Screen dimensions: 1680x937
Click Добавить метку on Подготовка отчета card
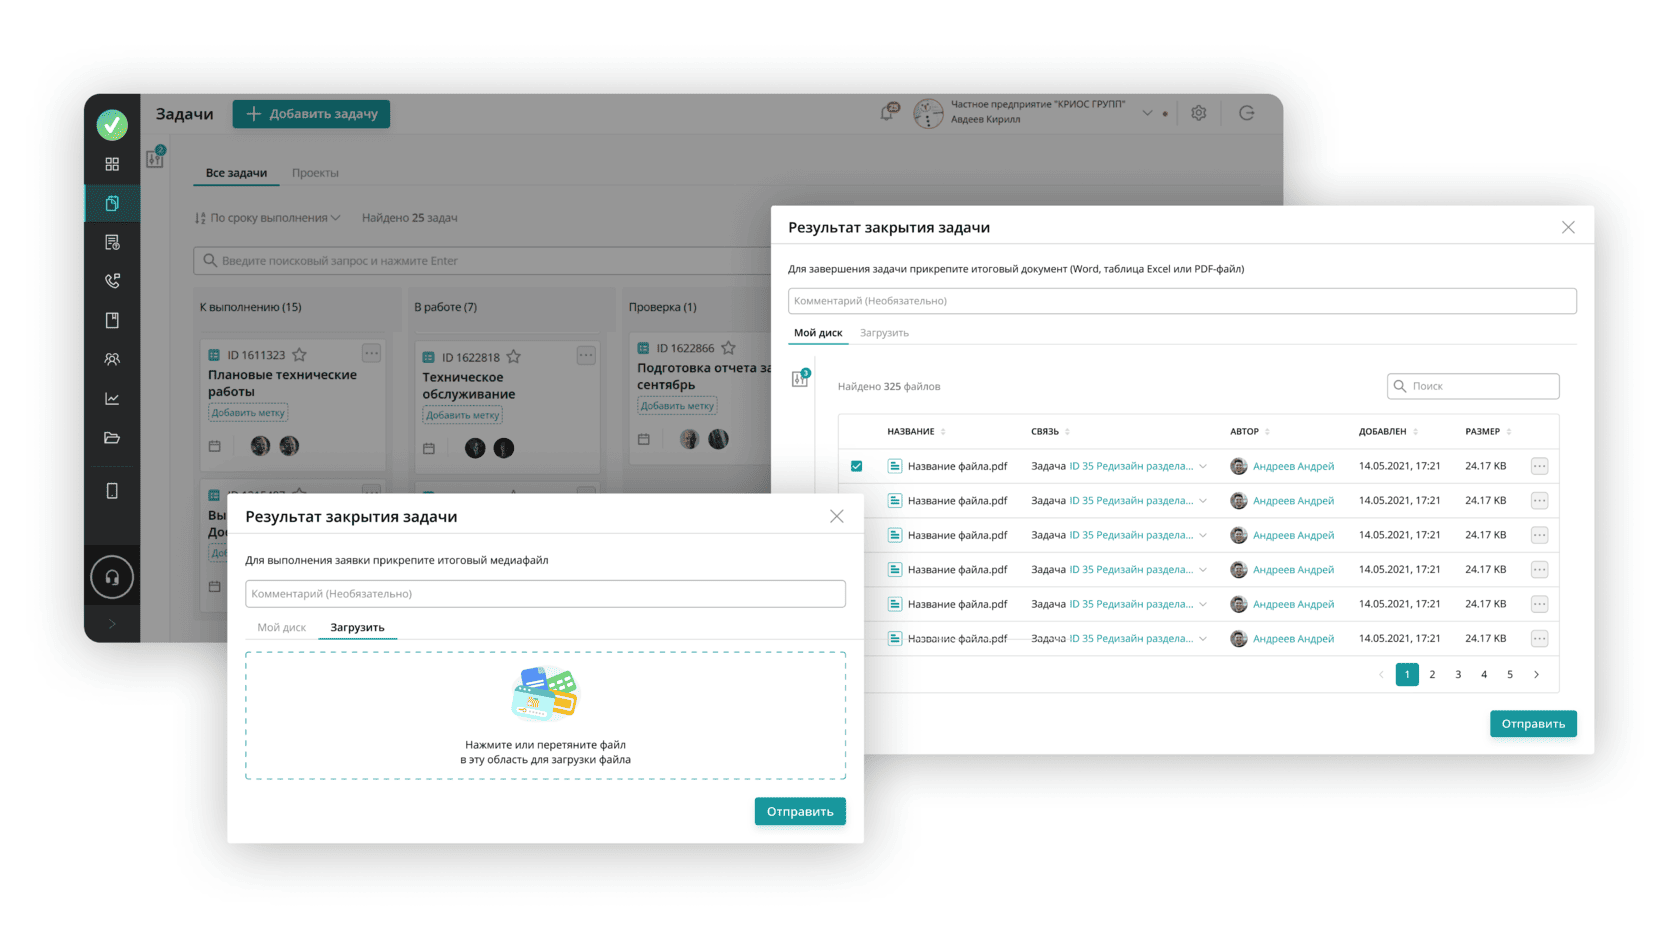[677, 406]
